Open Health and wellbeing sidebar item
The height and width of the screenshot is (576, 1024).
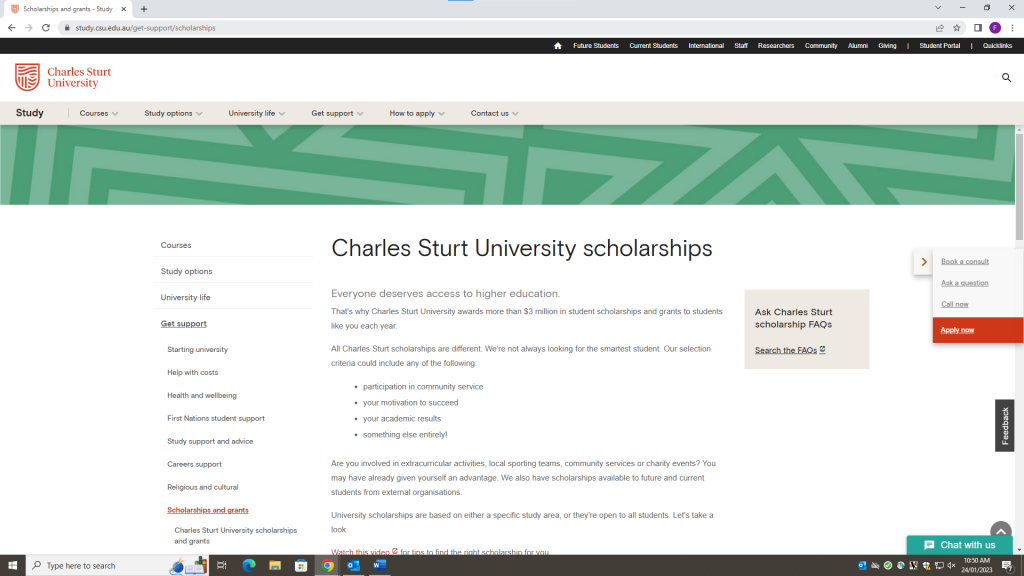tap(202, 396)
